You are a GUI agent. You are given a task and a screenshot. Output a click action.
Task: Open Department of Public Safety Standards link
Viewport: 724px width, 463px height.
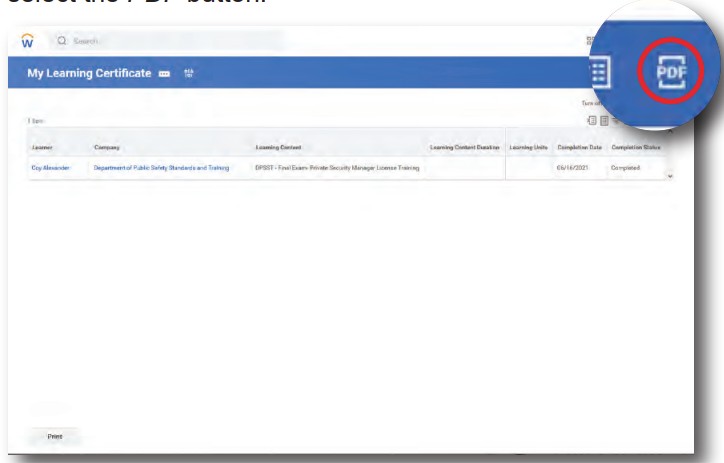click(161, 168)
